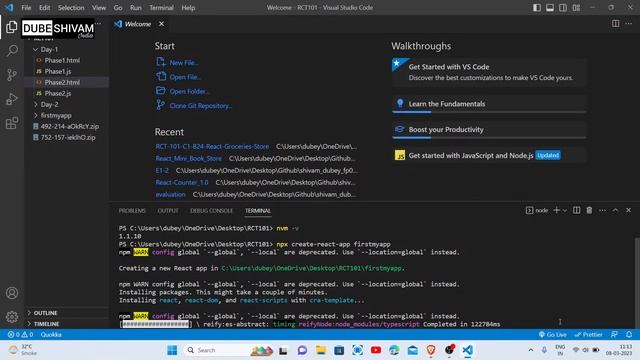Split the terminal
The image size is (640, 360).
coord(576,210)
